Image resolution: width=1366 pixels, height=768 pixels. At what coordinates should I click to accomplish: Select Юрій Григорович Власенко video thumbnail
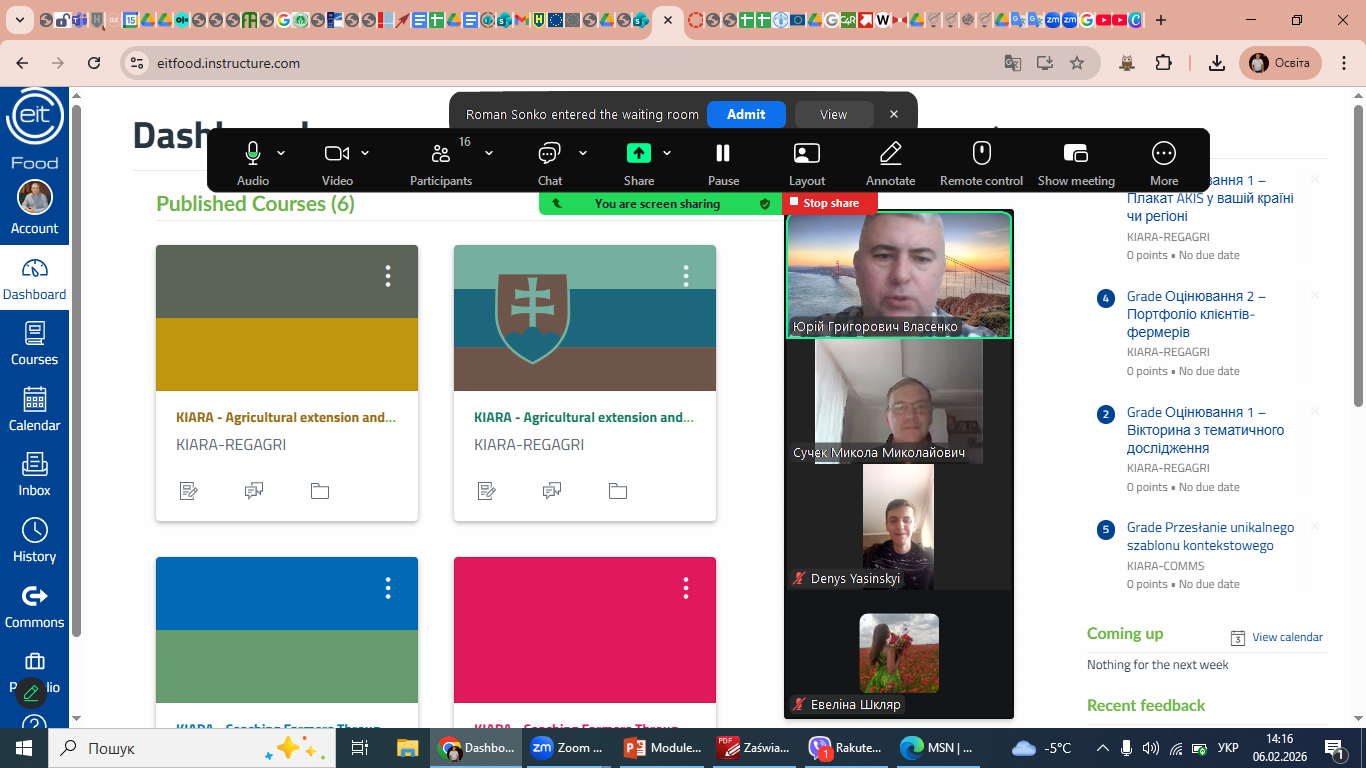899,275
